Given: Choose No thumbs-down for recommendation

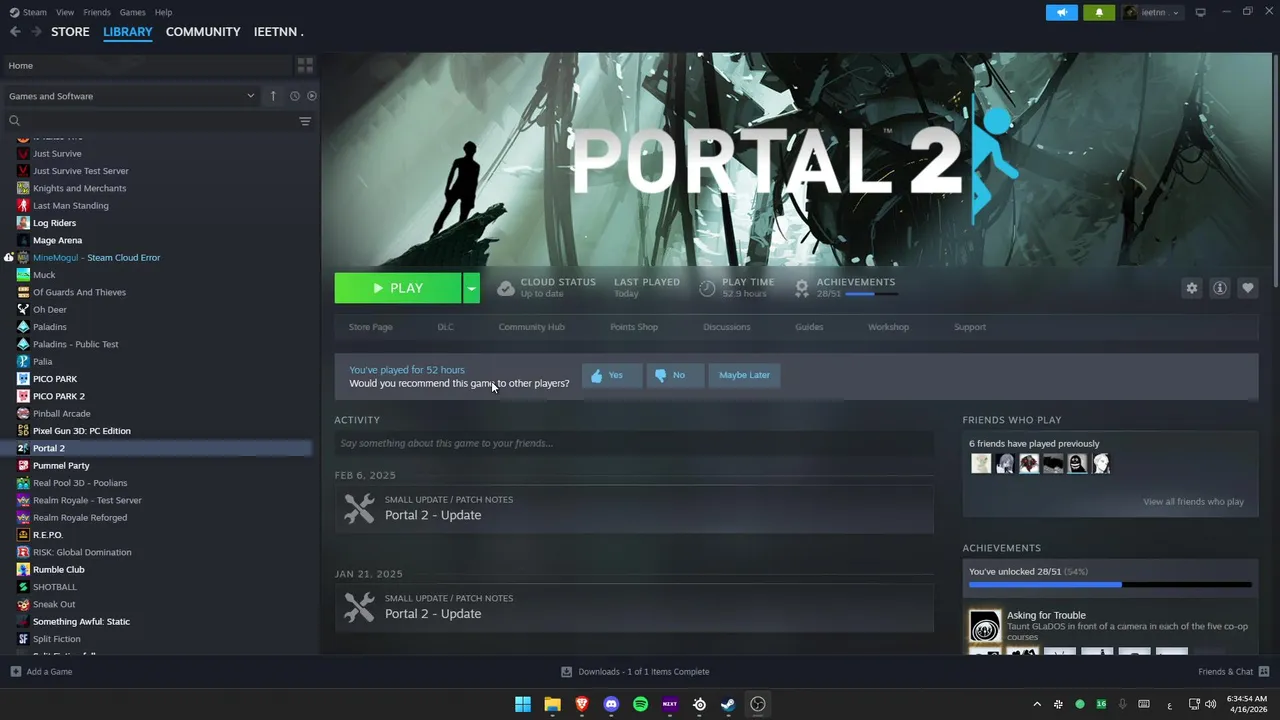Looking at the screenshot, I should click(675, 375).
